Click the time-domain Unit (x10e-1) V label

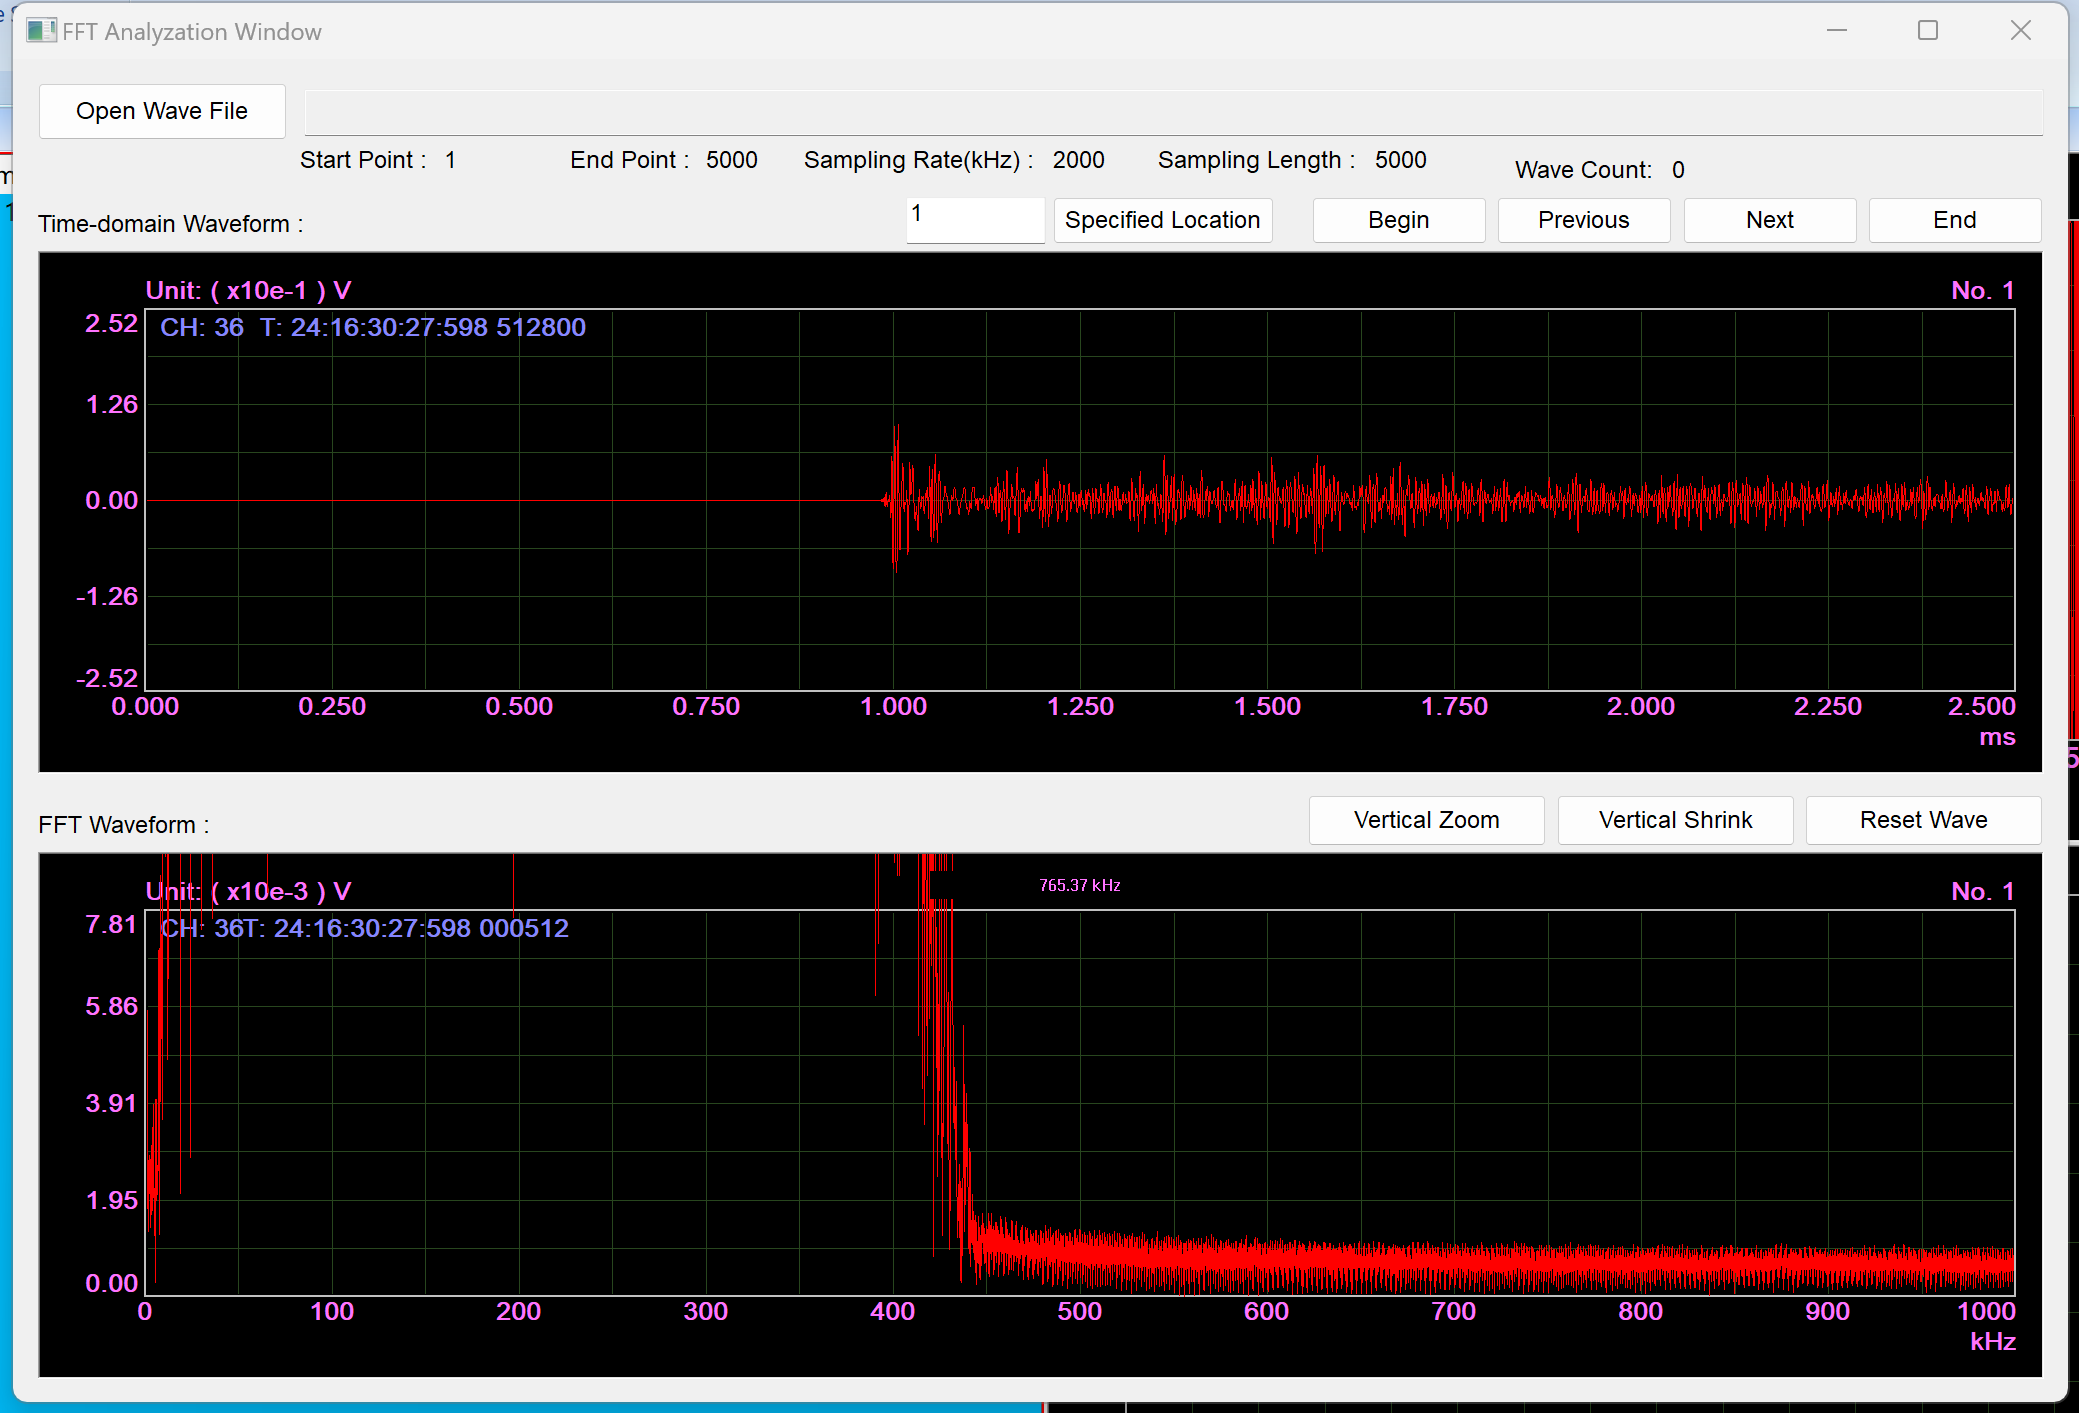pos(249,291)
